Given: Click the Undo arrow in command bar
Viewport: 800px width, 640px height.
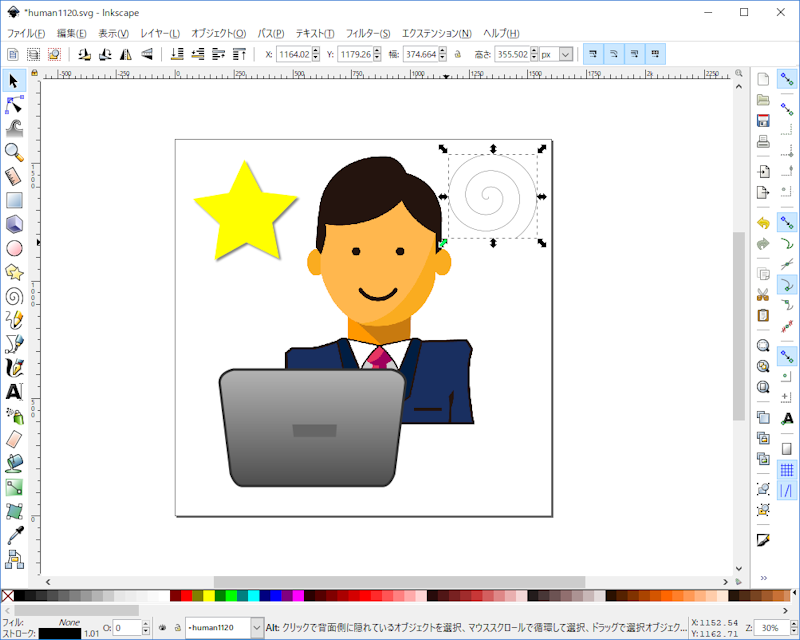Looking at the screenshot, I should pyautogui.click(x=763, y=223).
